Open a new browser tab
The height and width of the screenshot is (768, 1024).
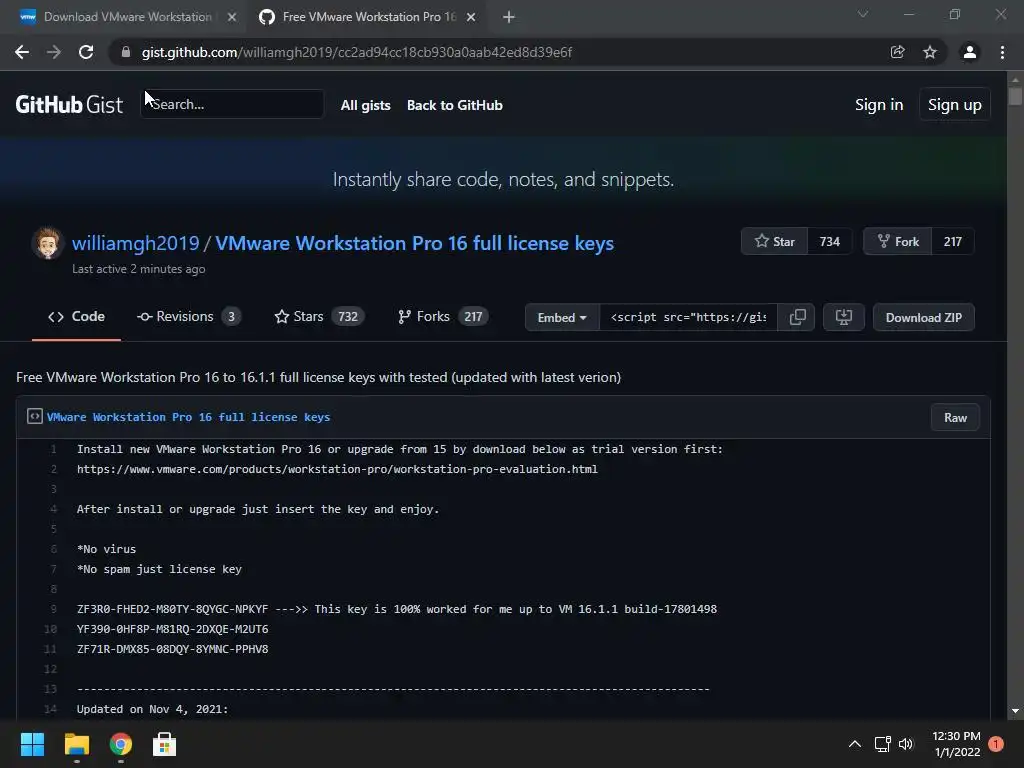tap(509, 17)
